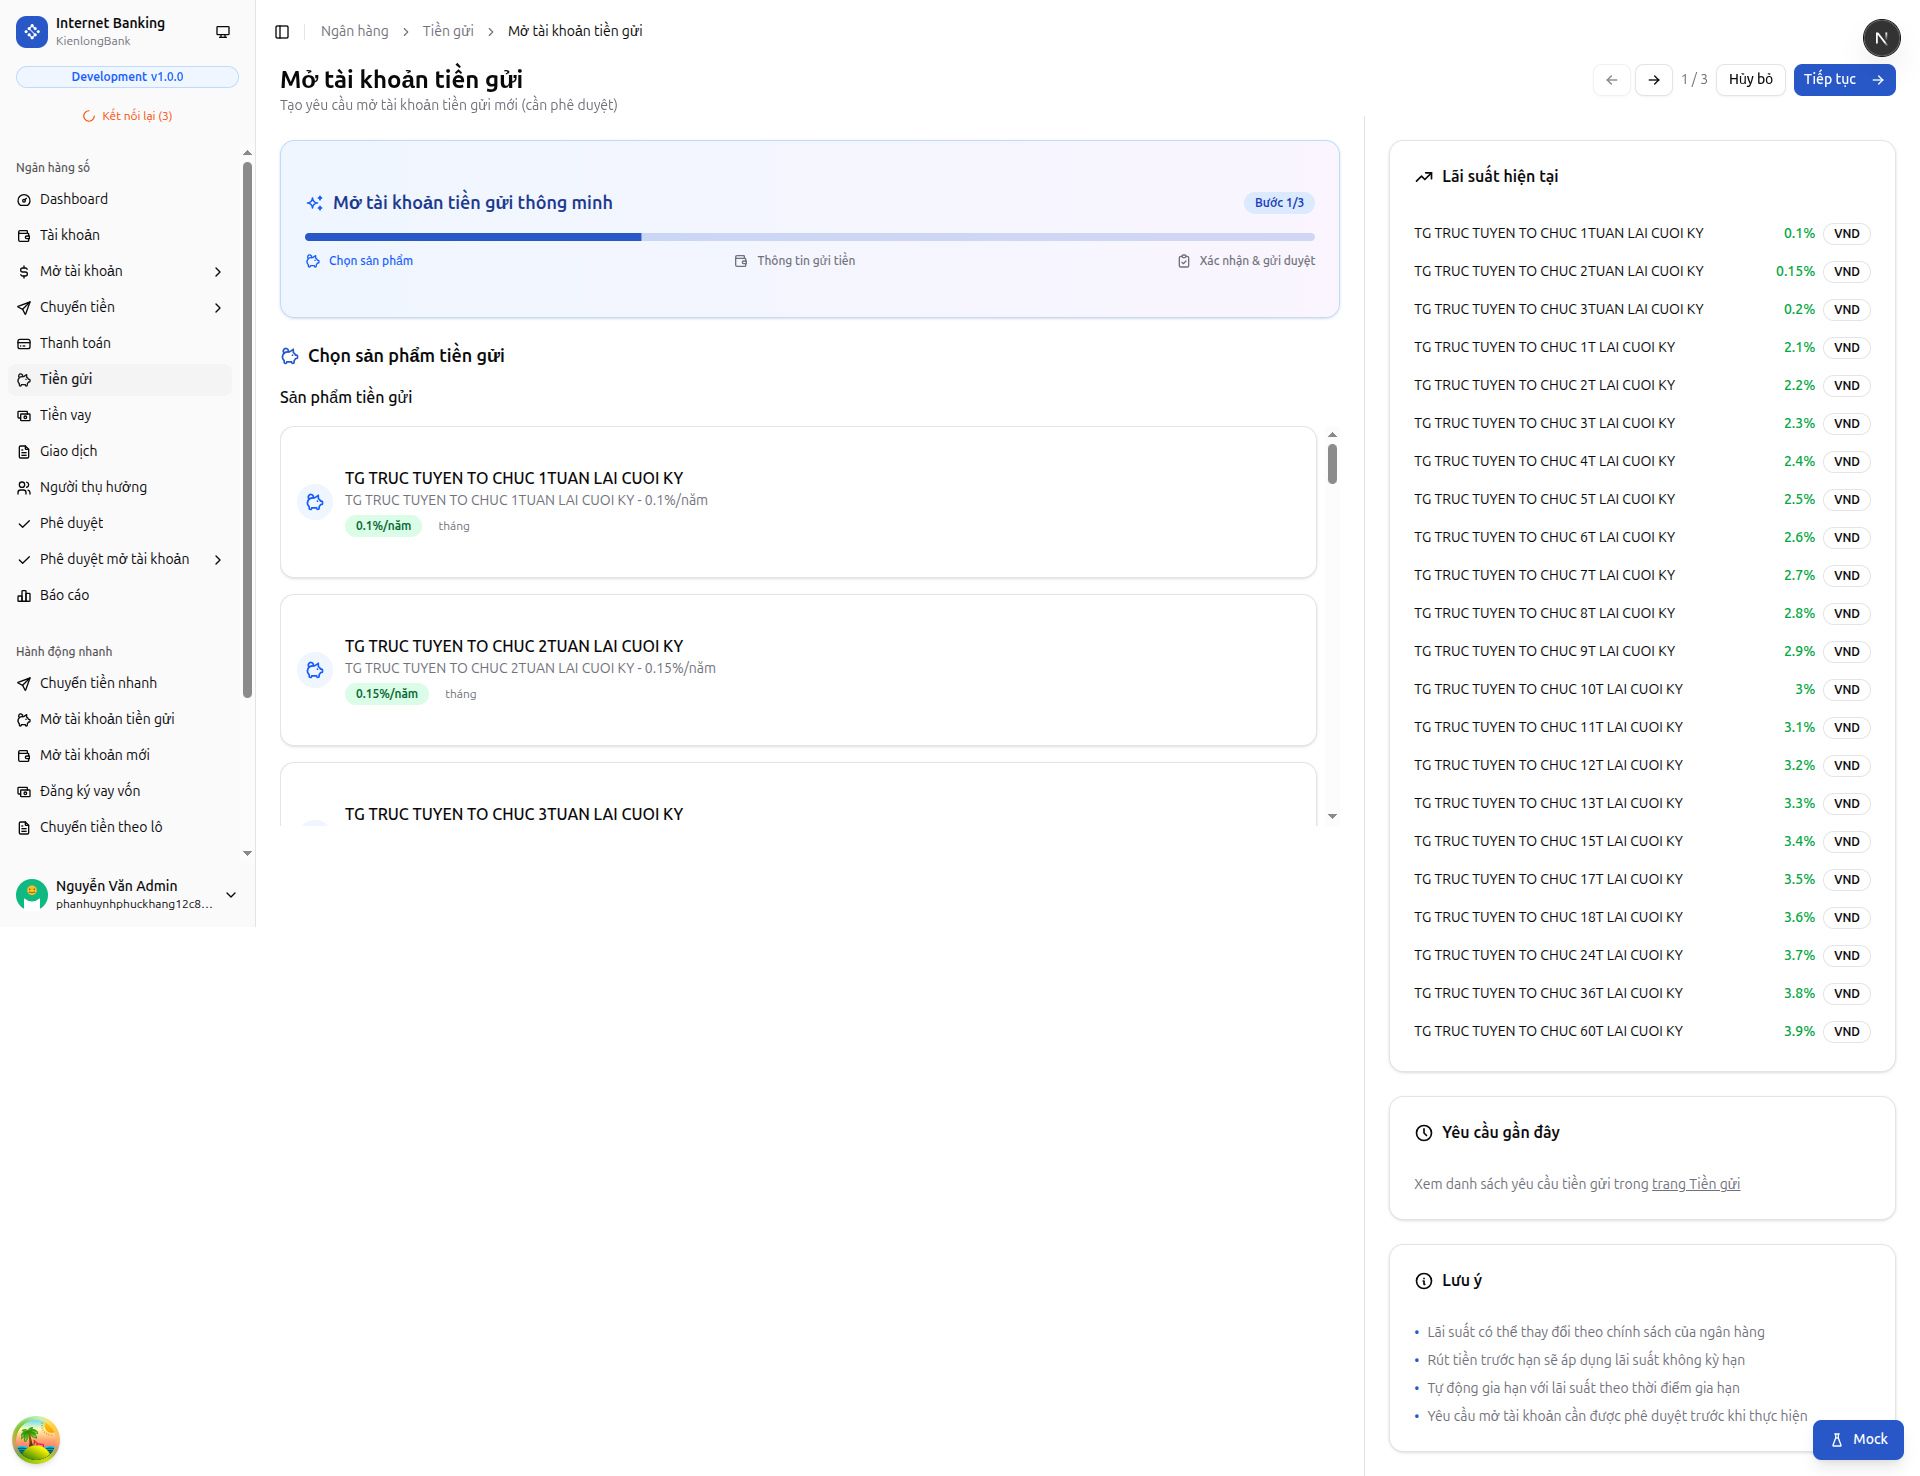1920x1476 pixels.
Task: Click the N user avatar
Action: (1881, 38)
